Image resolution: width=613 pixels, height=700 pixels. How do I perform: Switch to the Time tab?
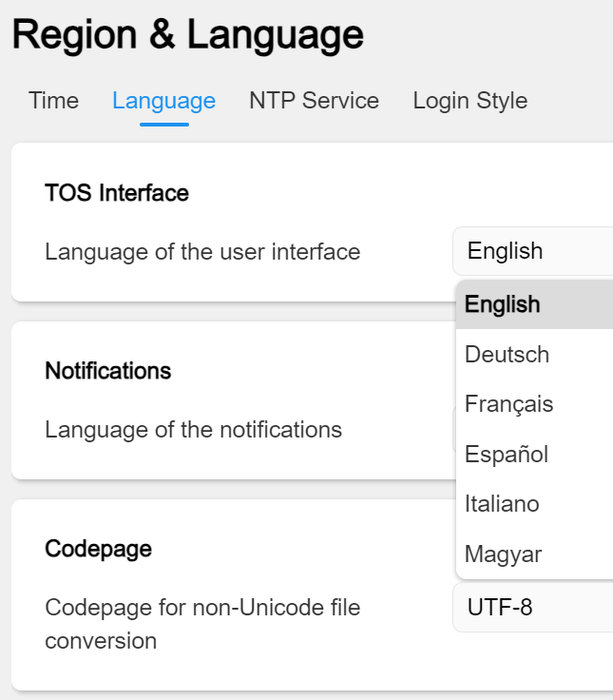coord(53,101)
